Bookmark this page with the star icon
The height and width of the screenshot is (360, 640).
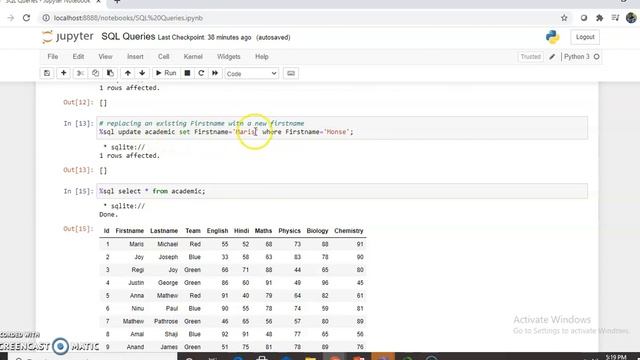pyautogui.click(x=564, y=18)
